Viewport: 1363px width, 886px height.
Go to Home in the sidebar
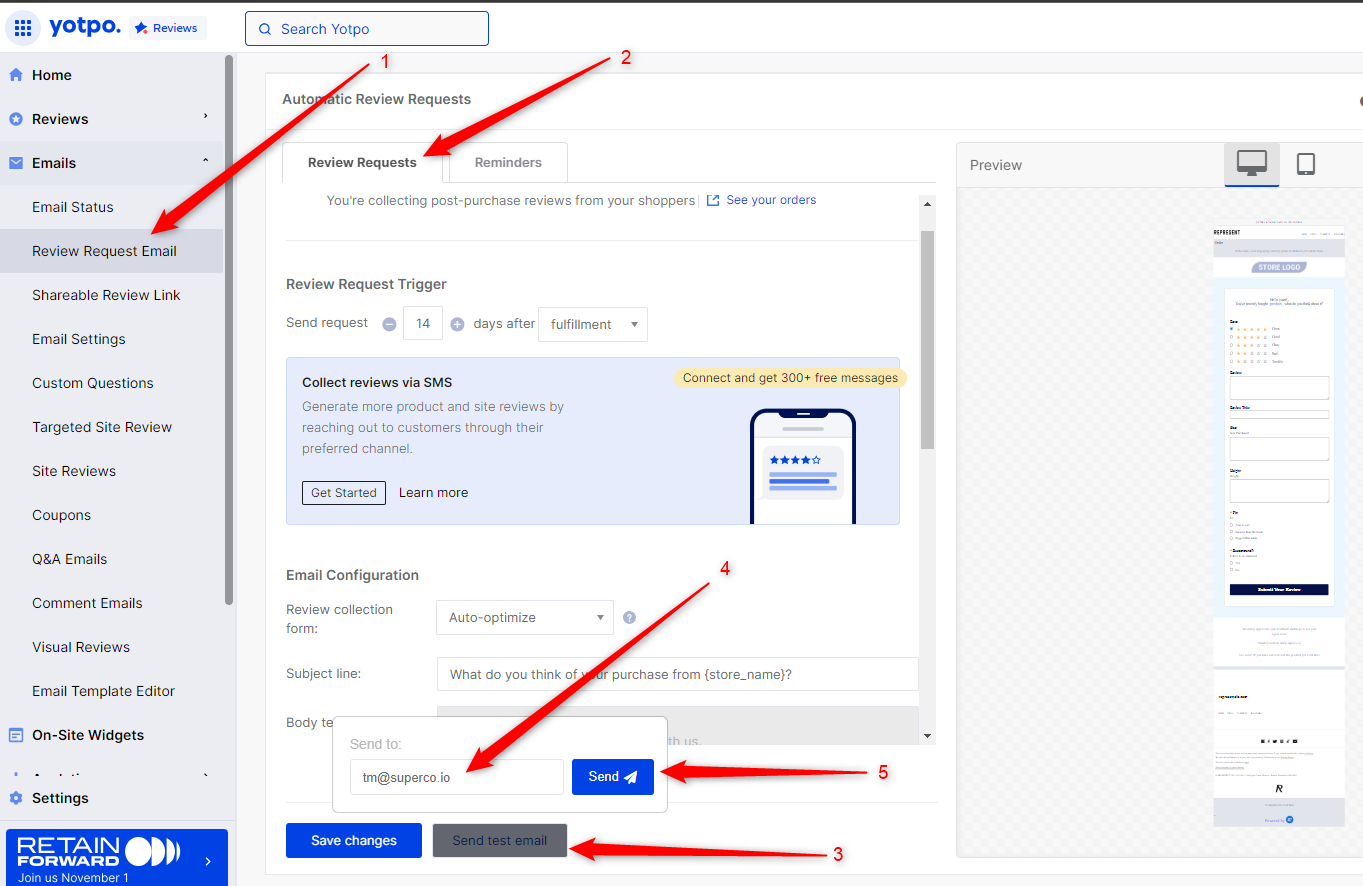click(52, 75)
